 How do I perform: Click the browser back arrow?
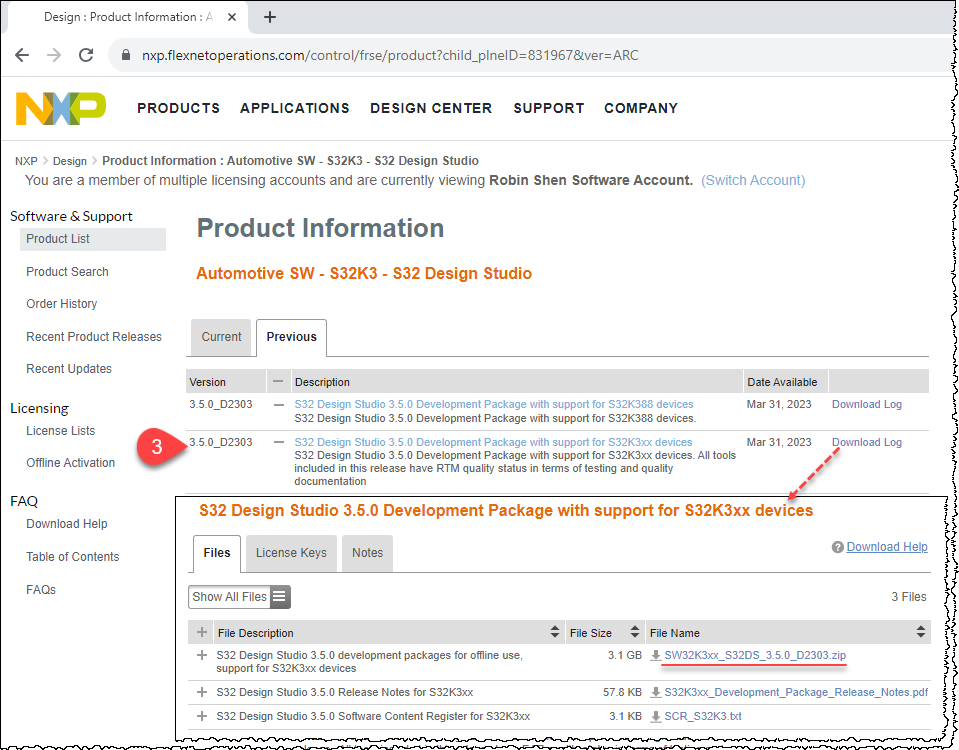(22, 55)
